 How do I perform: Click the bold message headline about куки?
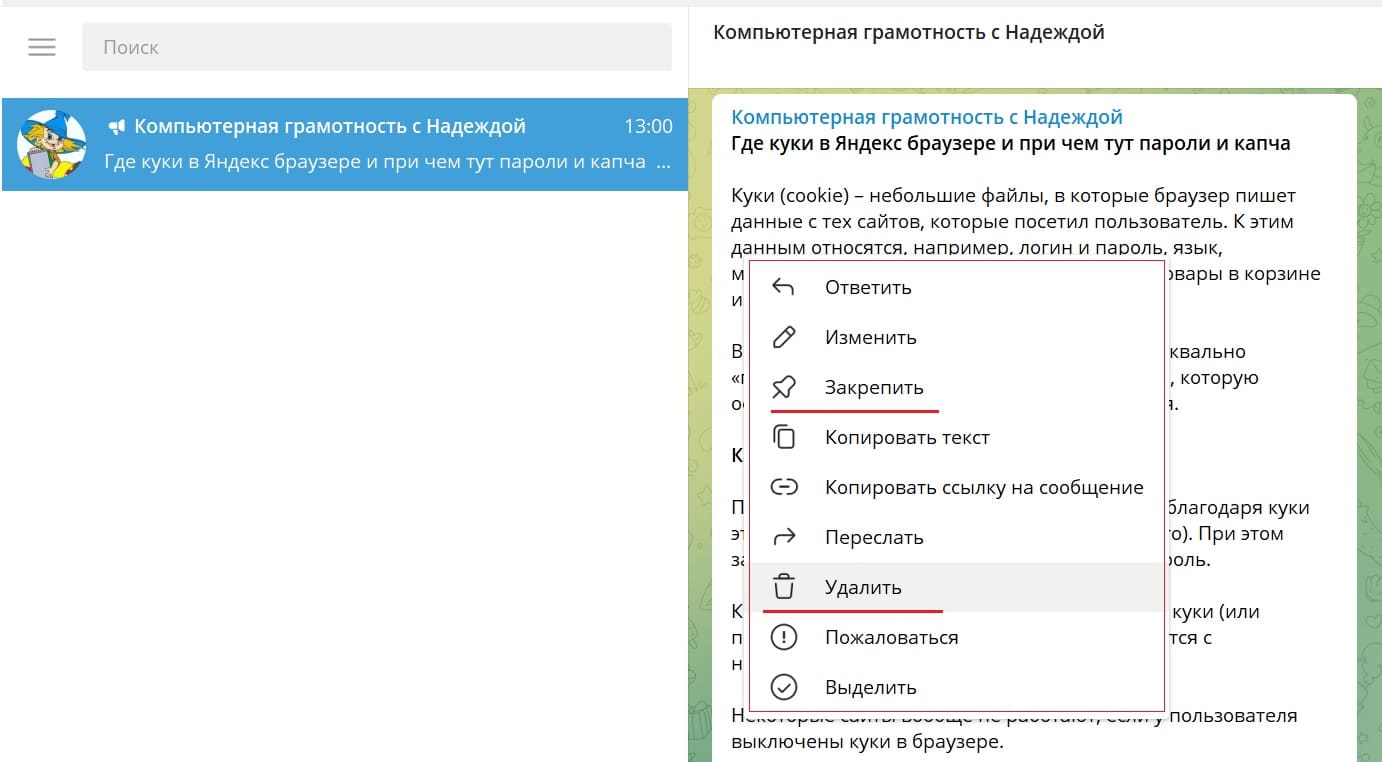[1010, 144]
